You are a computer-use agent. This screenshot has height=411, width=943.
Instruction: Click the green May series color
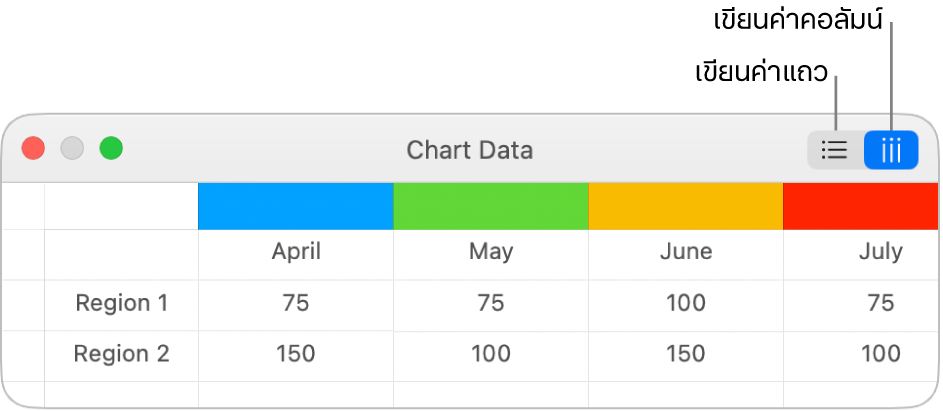tap(490, 206)
